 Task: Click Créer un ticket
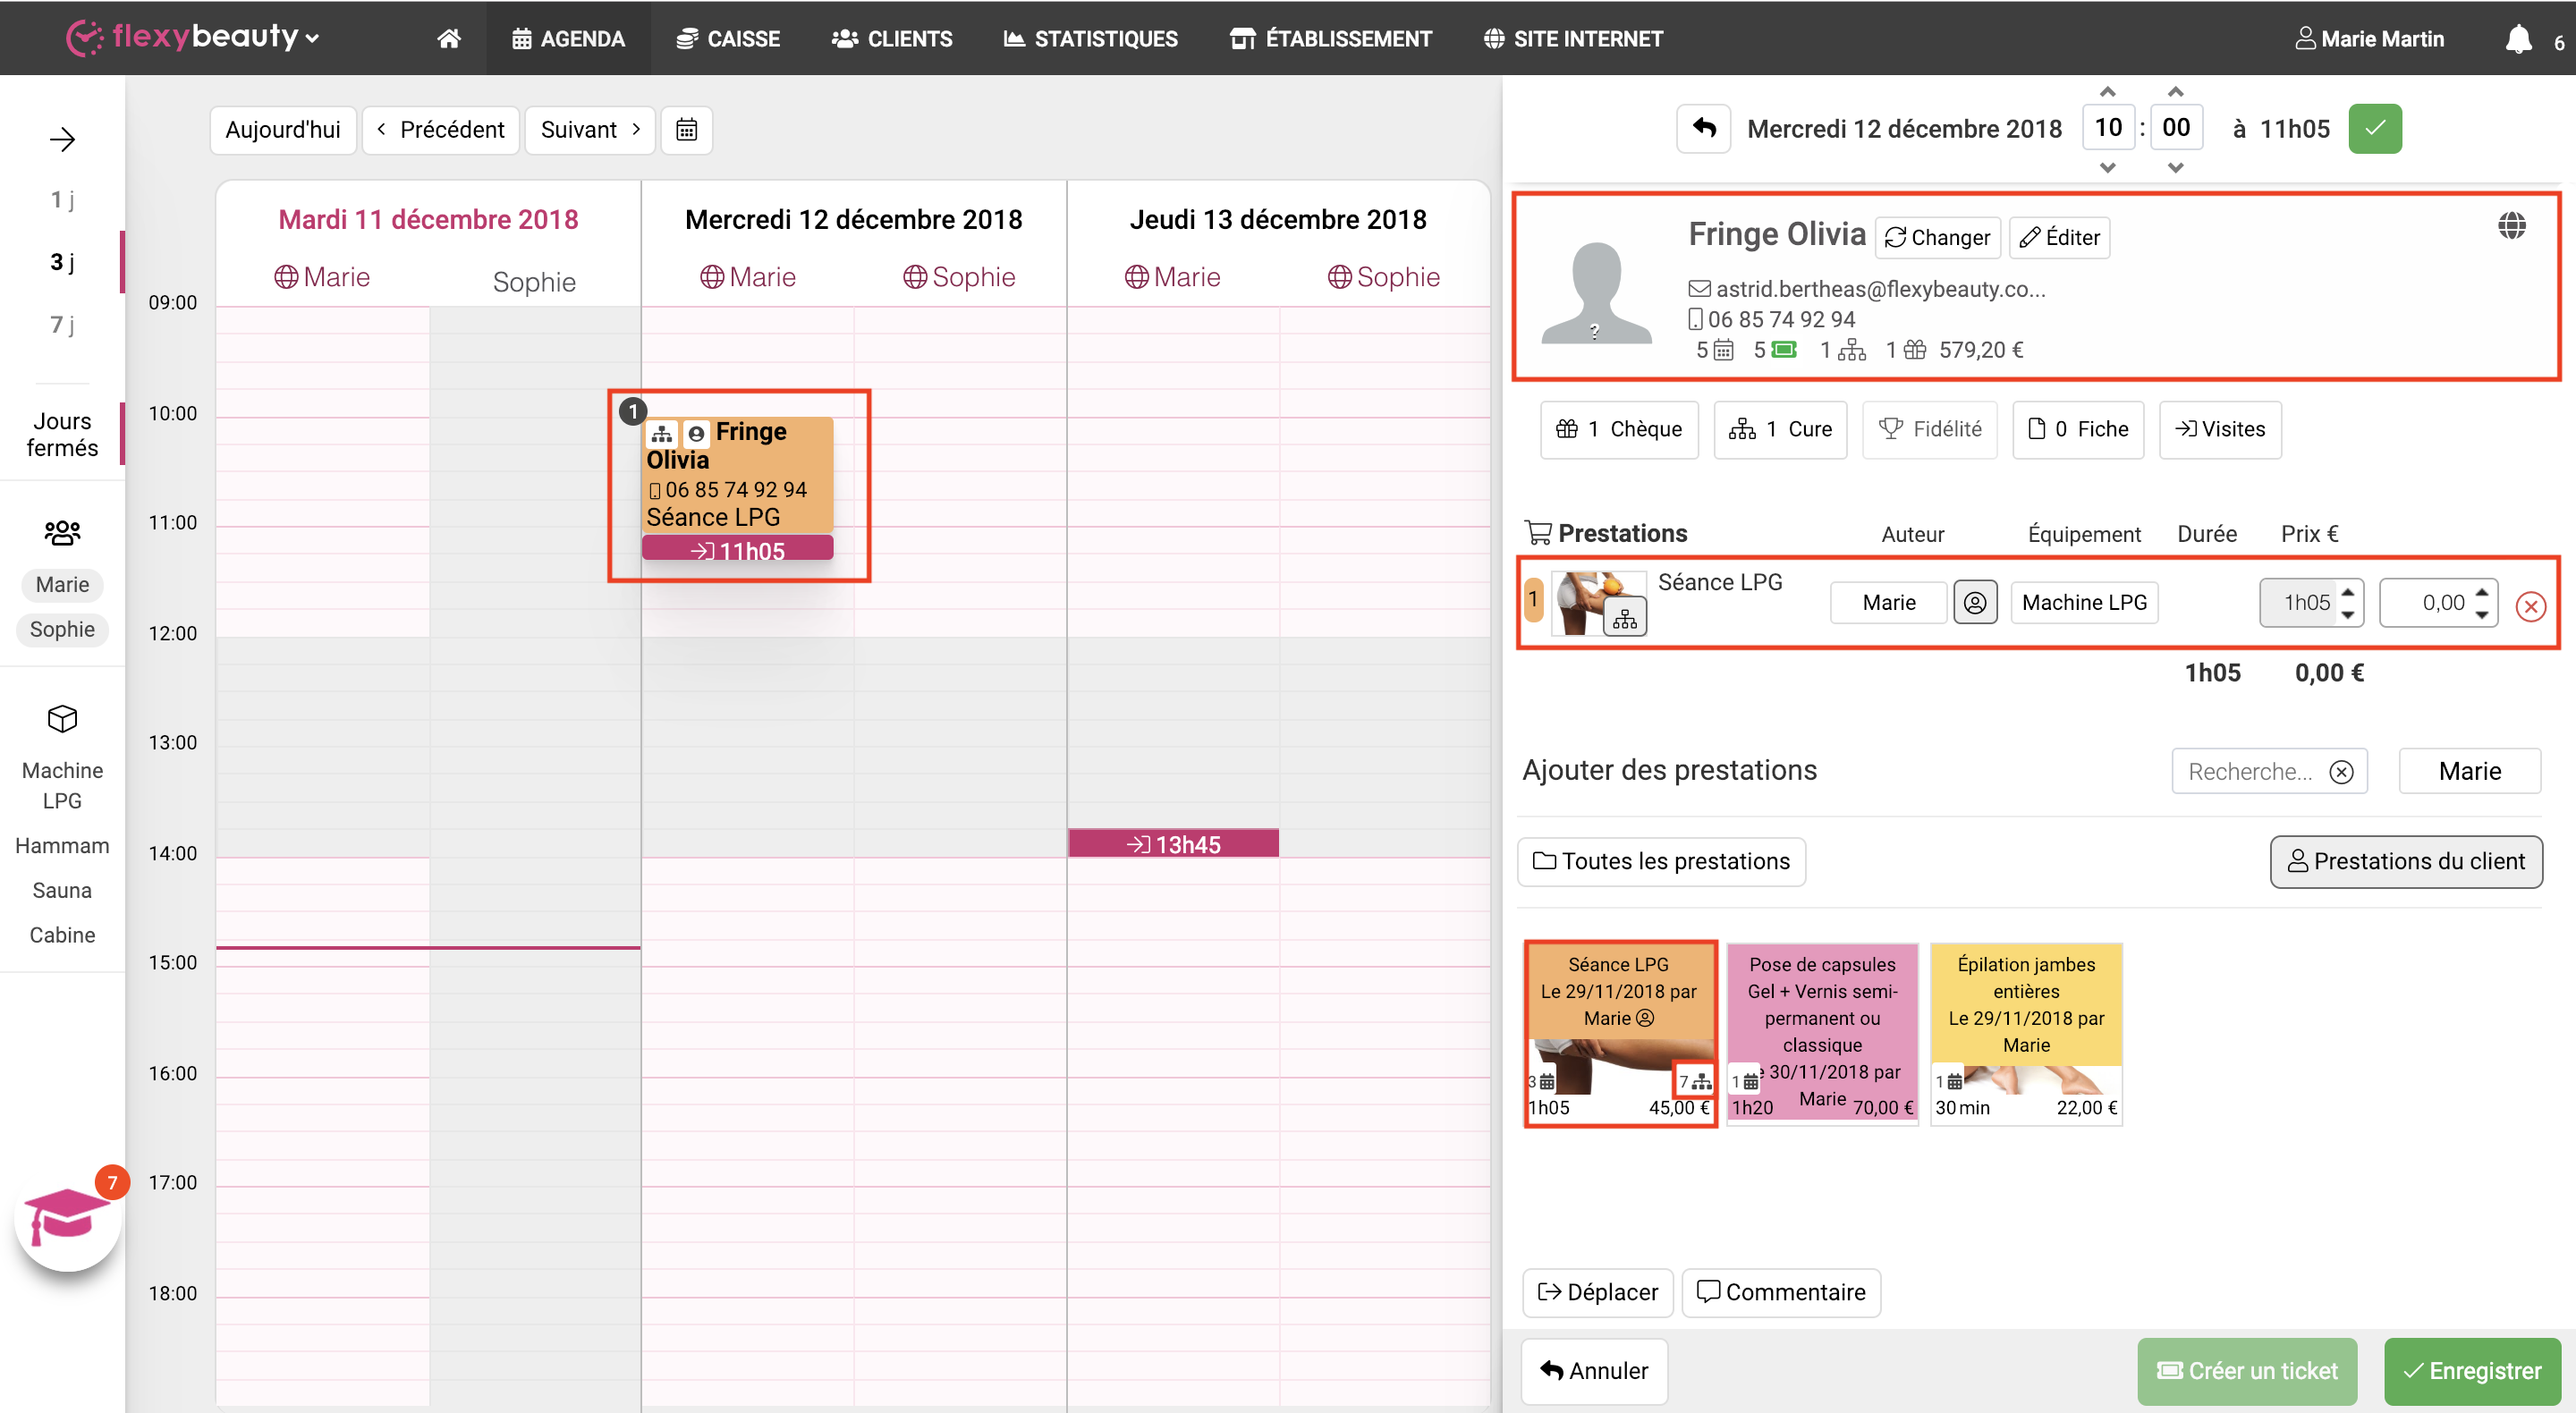[2247, 1371]
